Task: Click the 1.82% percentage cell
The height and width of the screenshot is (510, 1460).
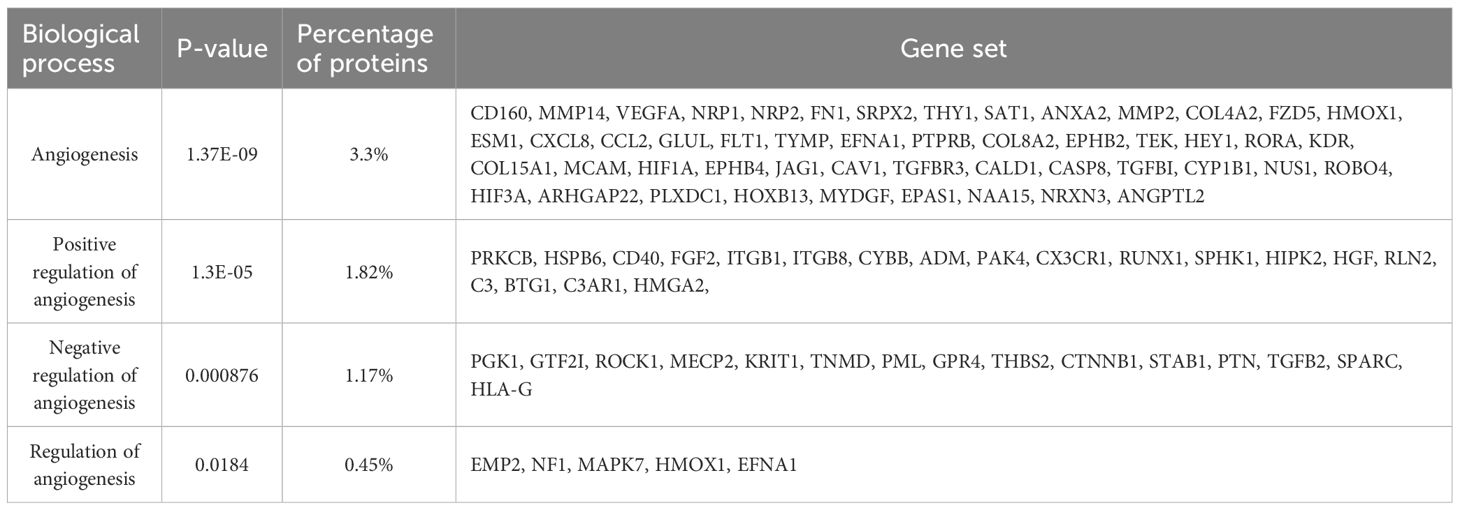Action: click(365, 271)
